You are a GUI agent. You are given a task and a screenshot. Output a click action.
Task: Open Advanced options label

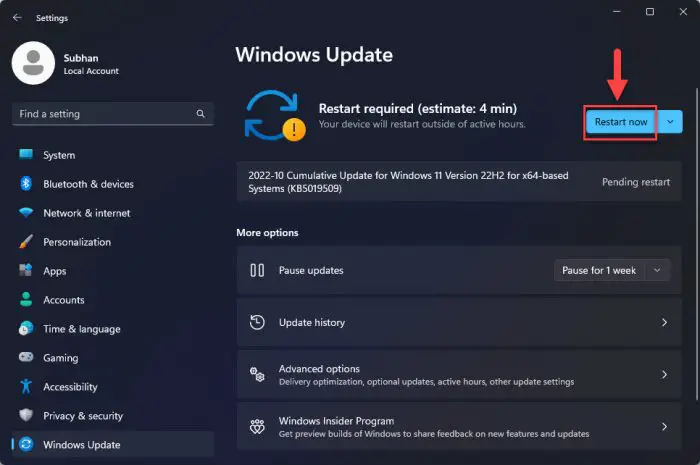pos(319,369)
